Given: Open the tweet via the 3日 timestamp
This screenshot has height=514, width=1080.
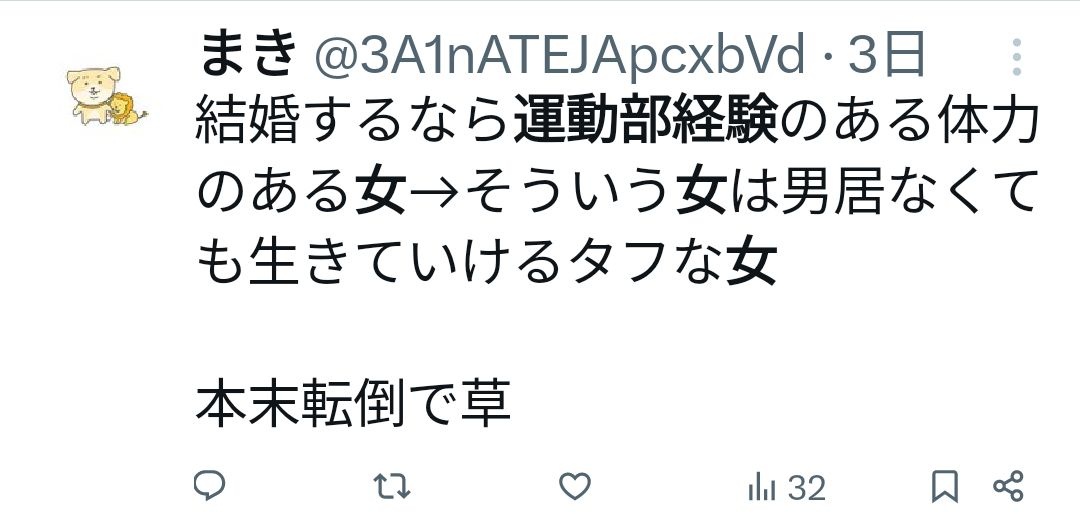Looking at the screenshot, I should [886, 54].
